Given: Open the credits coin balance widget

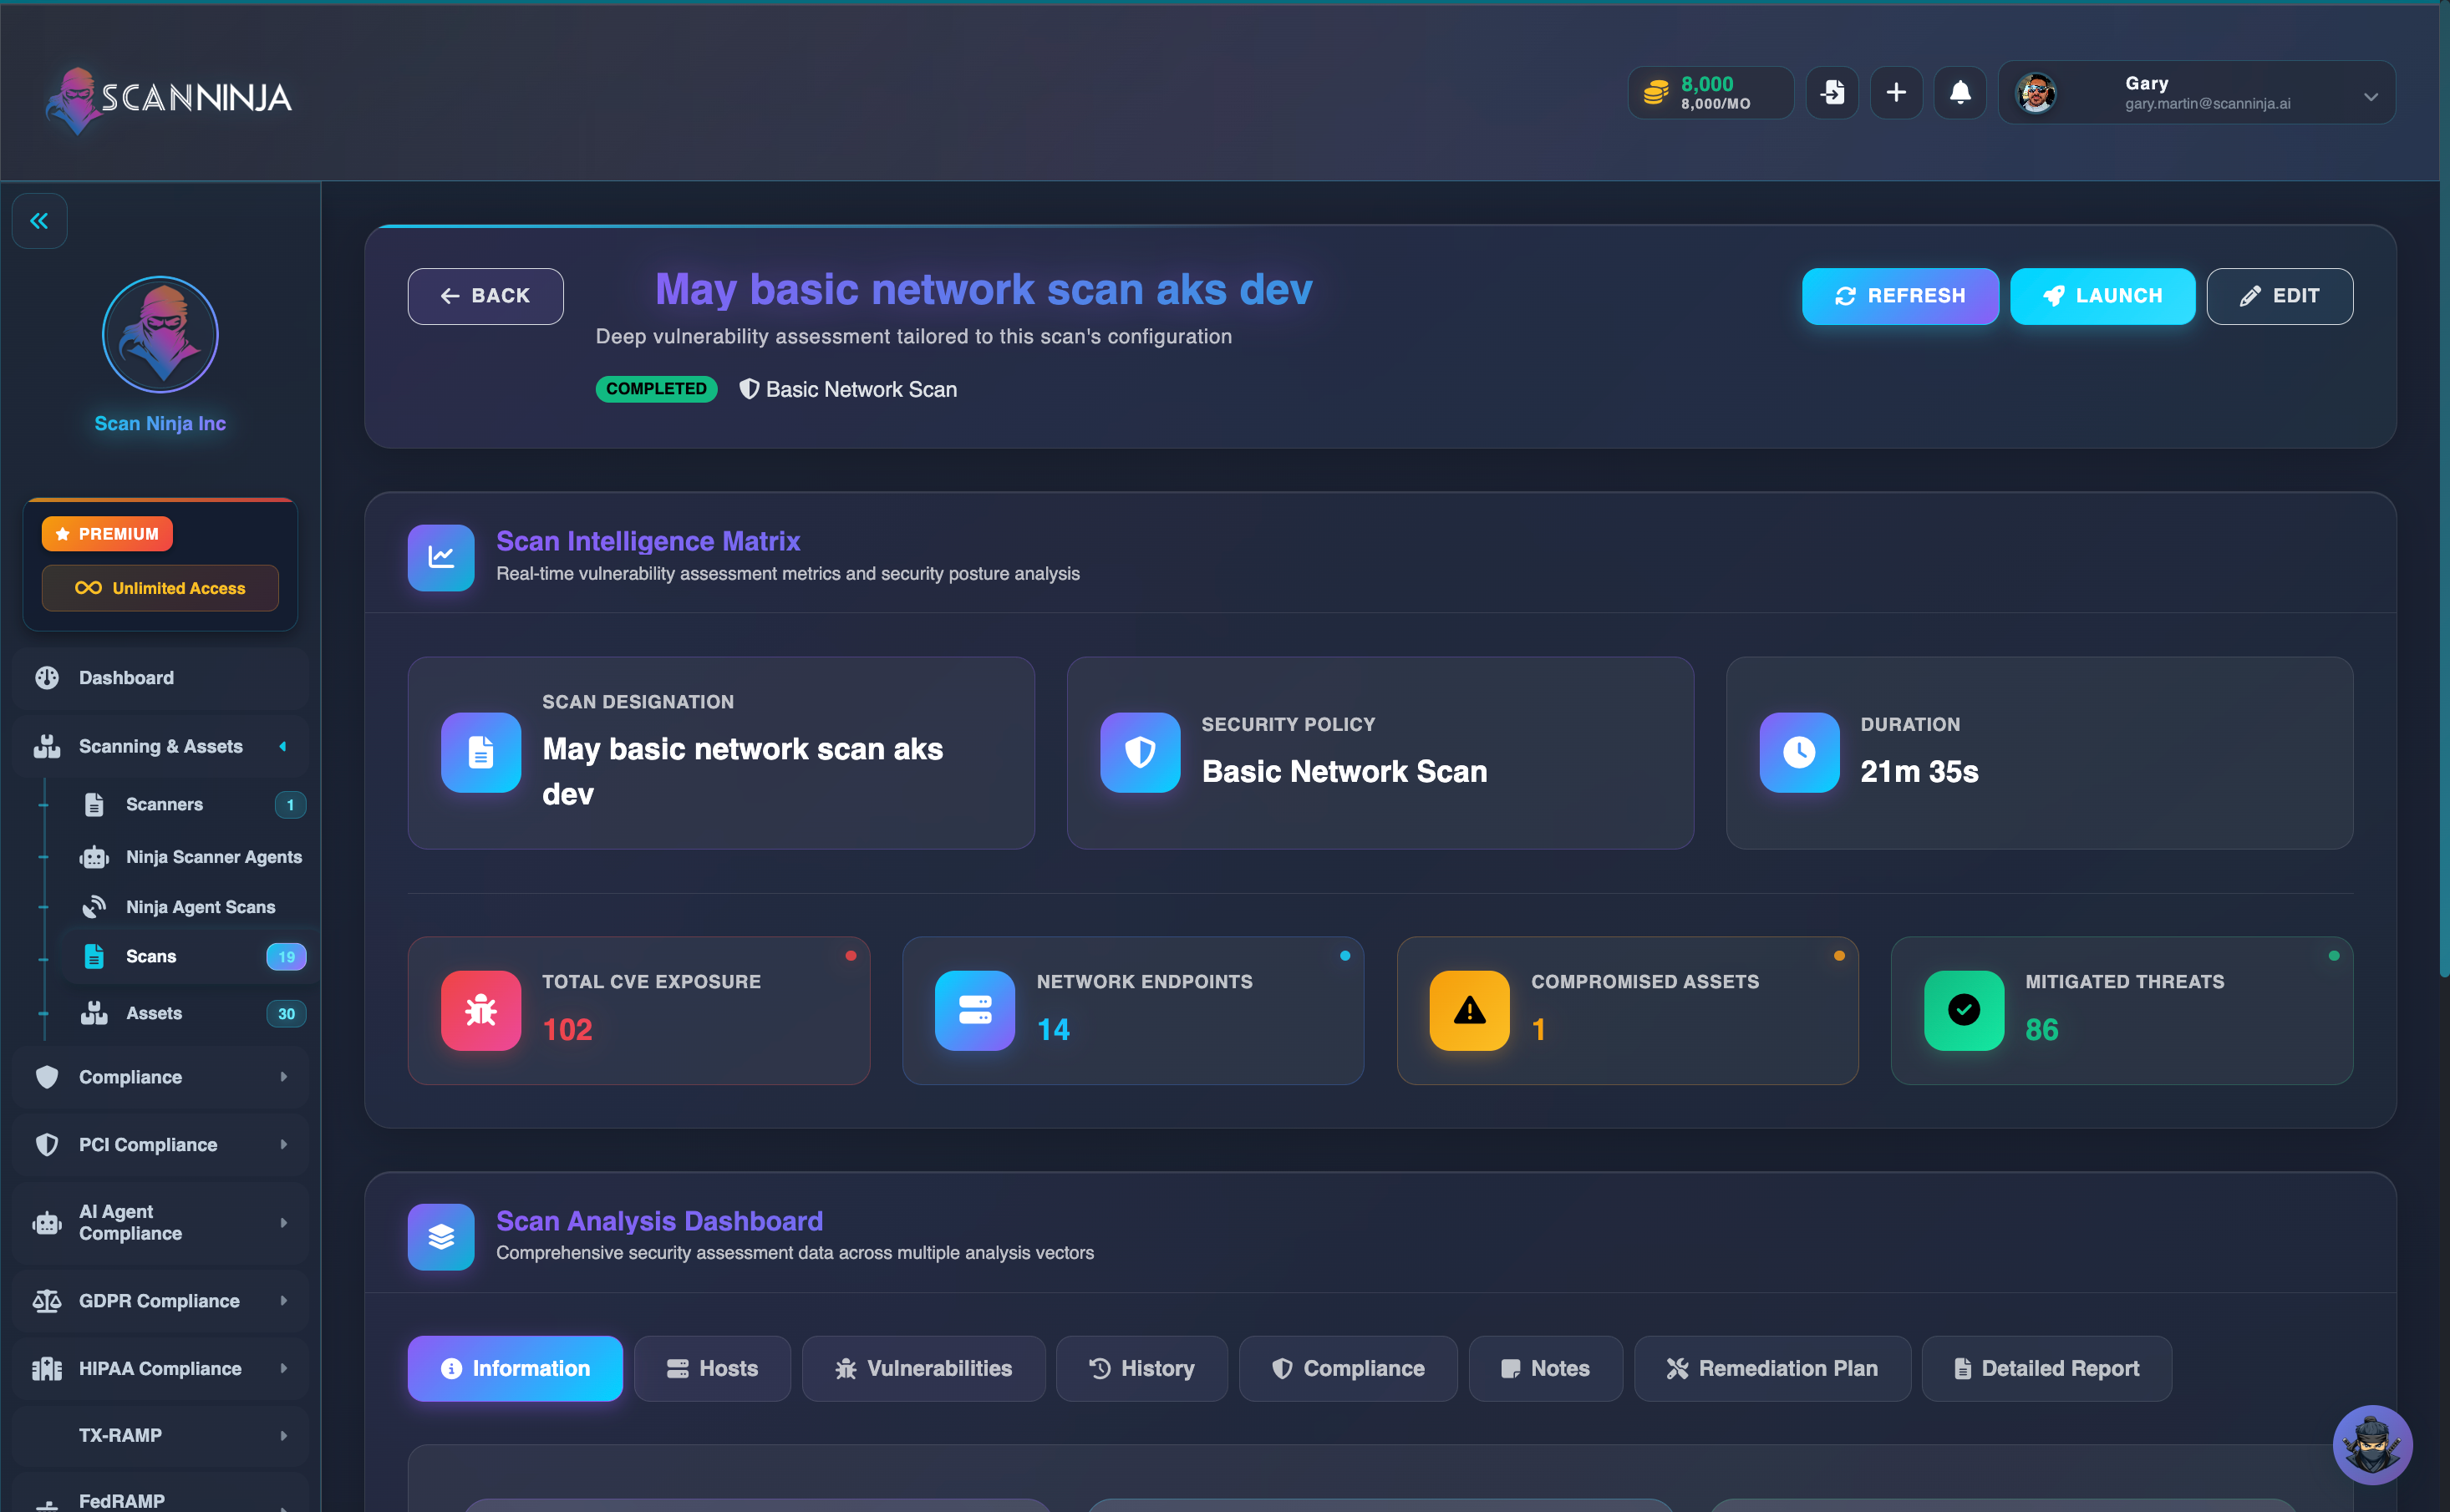Looking at the screenshot, I should 1710,93.
